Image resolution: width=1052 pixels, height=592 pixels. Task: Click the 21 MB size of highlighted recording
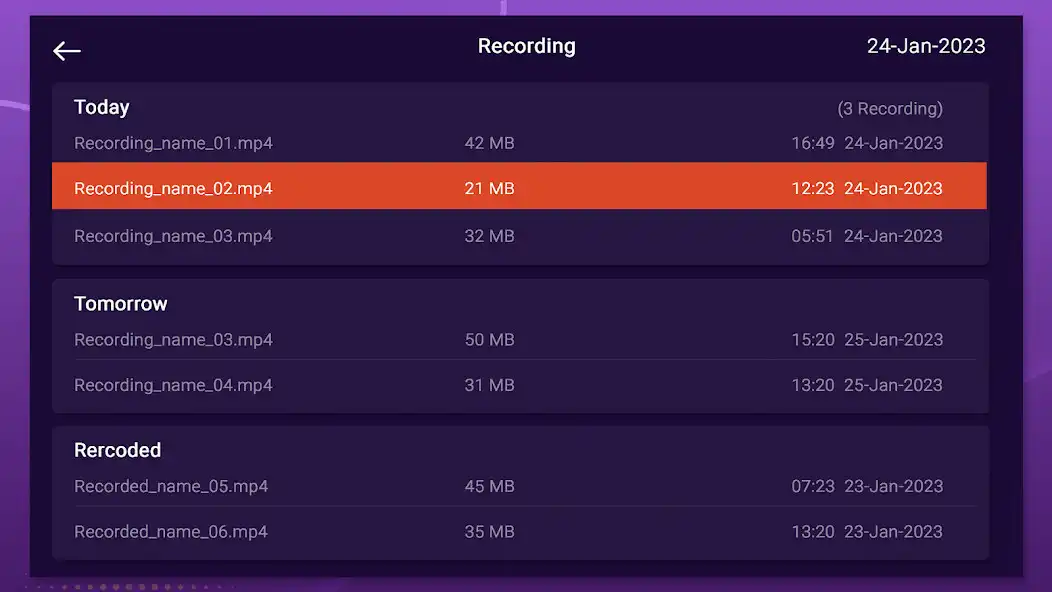pyautogui.click(x=489, y=188)
